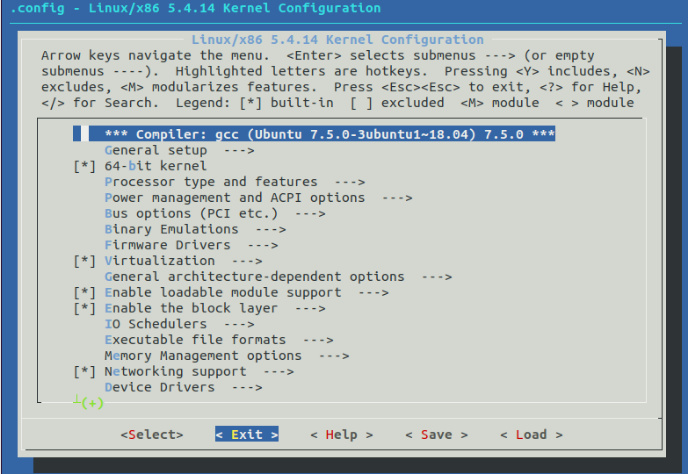This screenshot has width=688, height=474.
Task: Click the < Help > button
Action: pos(341,434)
